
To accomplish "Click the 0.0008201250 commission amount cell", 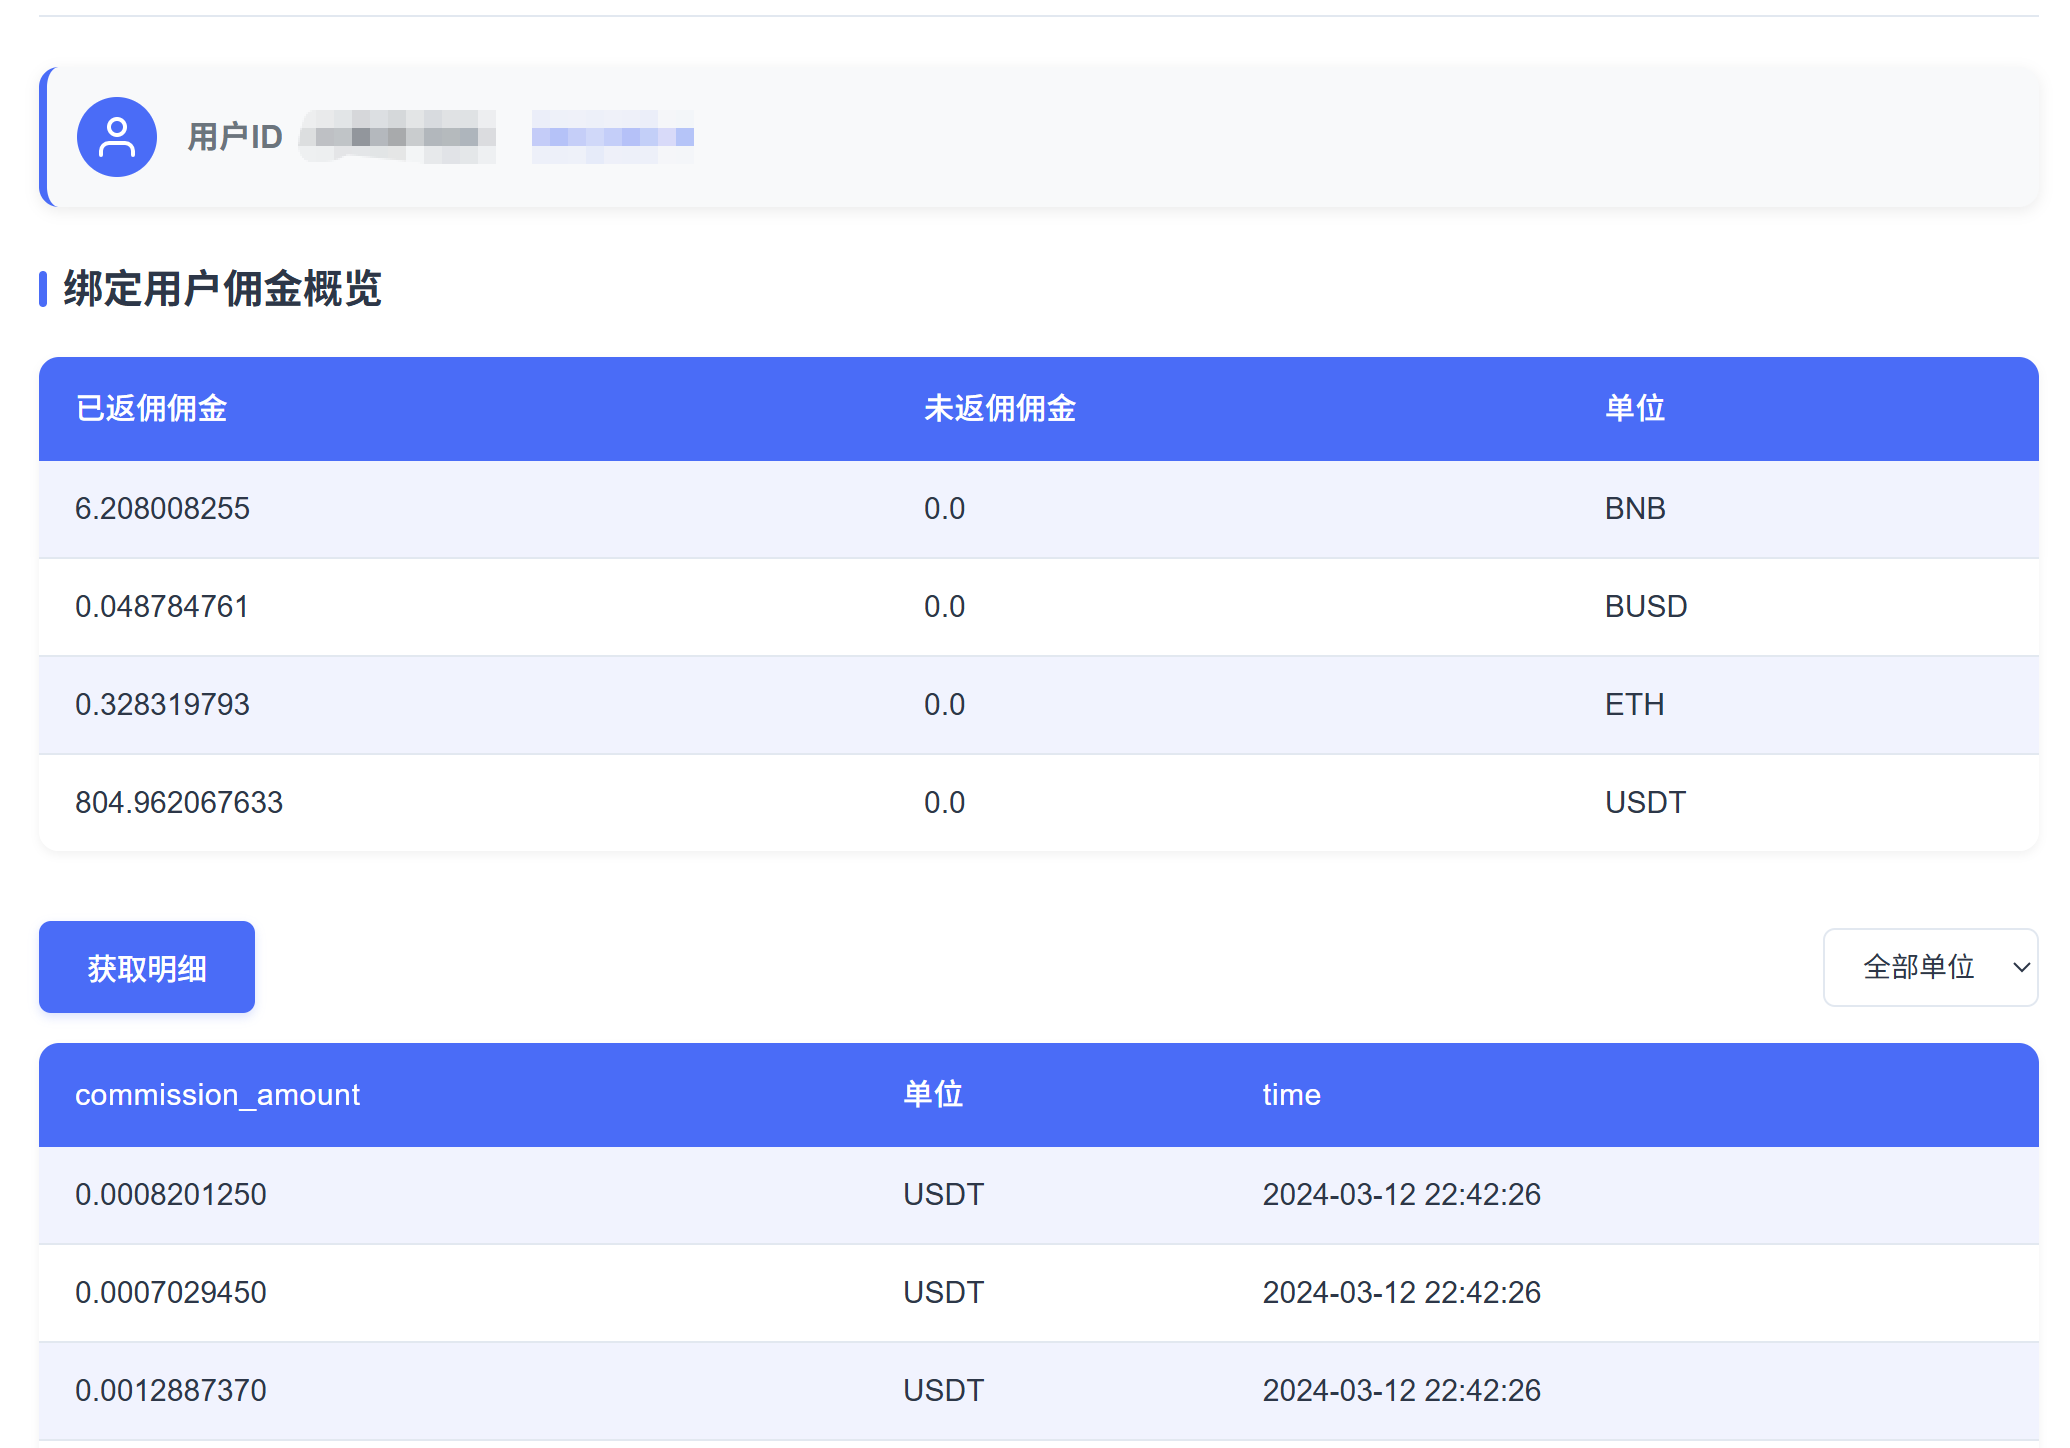I will tap(170, 1193).
